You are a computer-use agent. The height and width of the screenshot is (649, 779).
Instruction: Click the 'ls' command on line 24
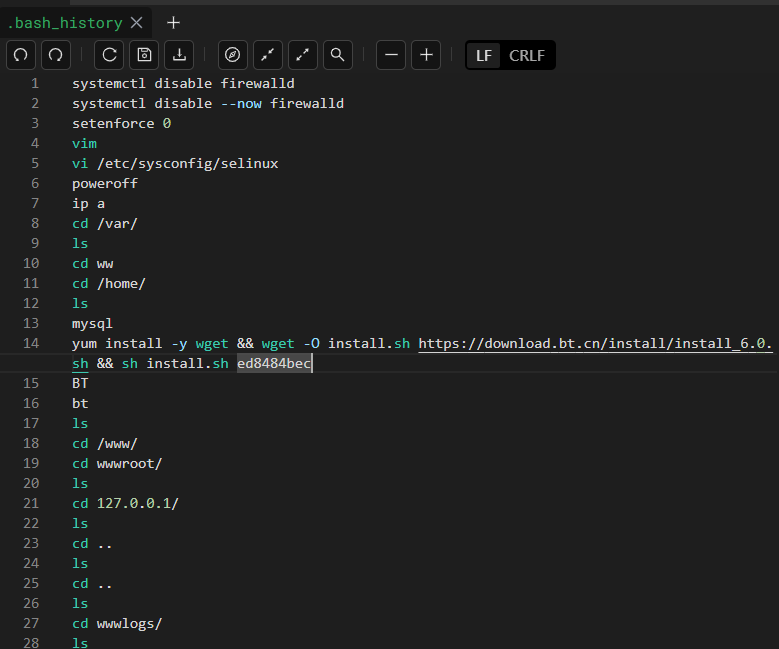tap(80, 564)
